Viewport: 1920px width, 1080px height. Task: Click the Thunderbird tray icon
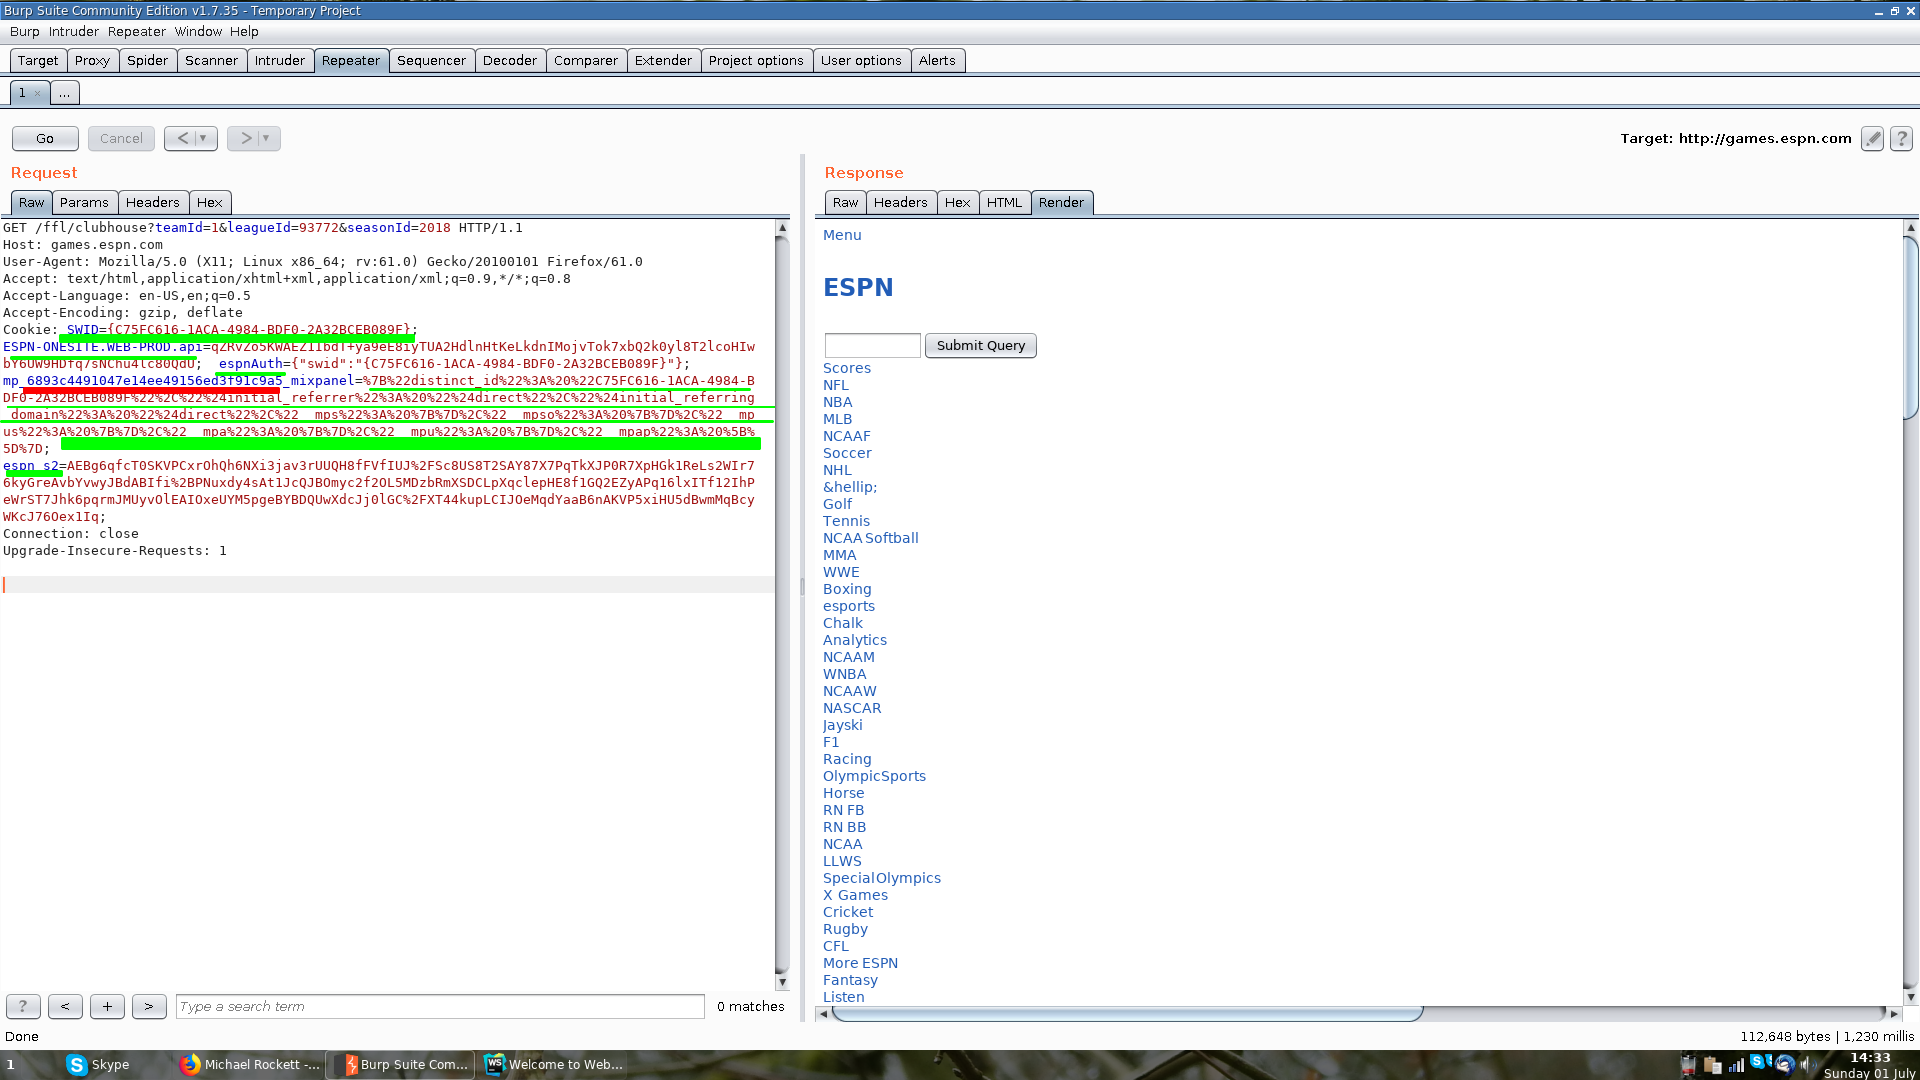point(1785,1065)
